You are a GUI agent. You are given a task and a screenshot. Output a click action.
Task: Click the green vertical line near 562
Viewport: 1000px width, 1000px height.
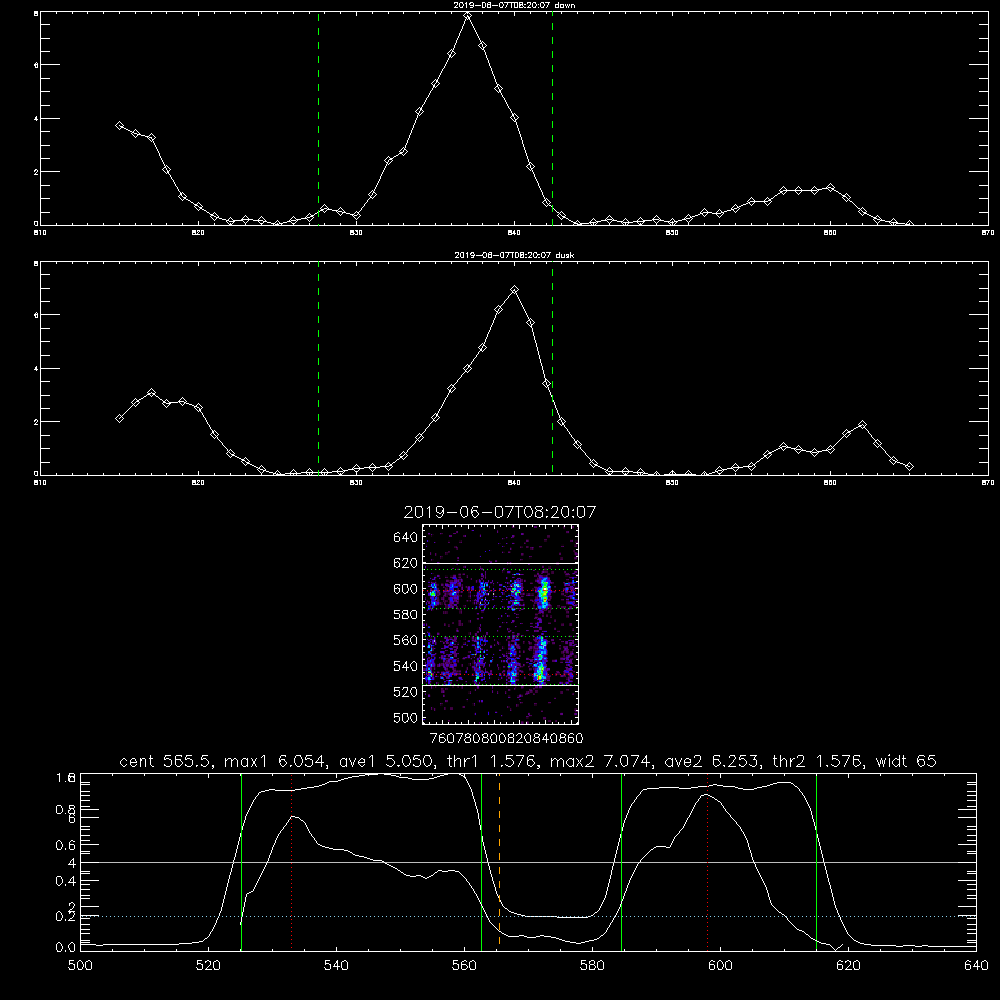[x=482, y=861]
